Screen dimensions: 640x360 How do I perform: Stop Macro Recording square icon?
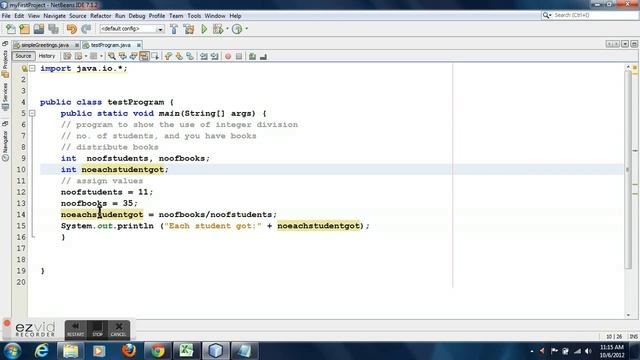click(x=239, y=56)
